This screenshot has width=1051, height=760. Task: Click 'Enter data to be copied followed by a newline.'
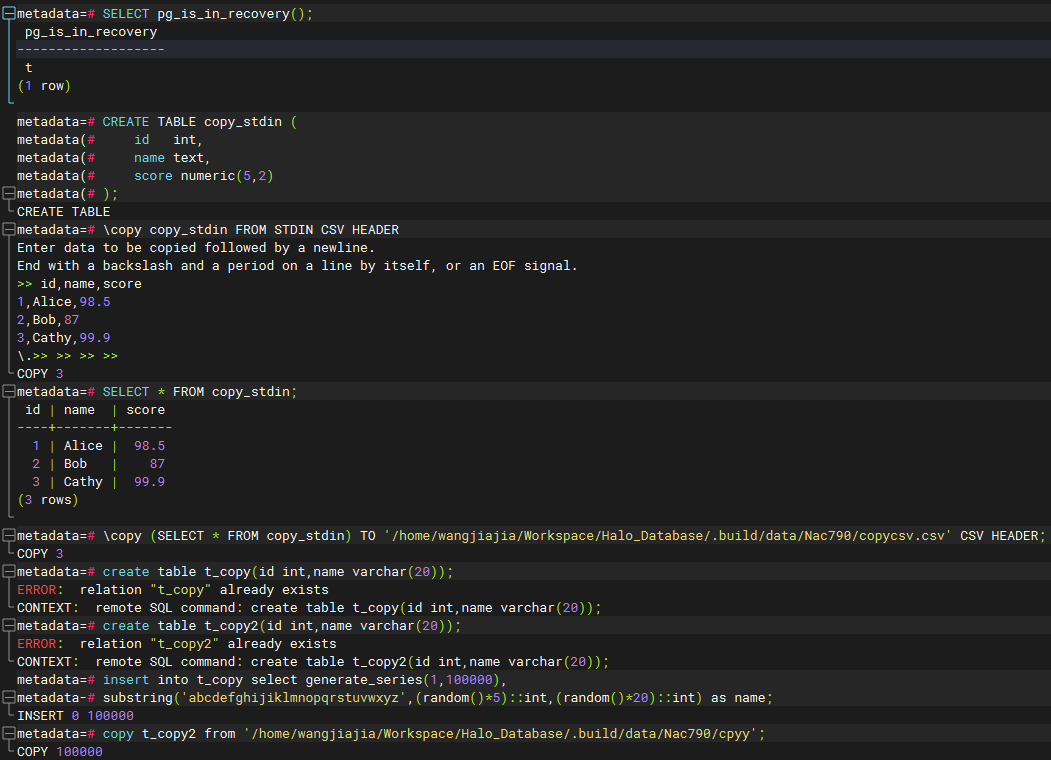(196, 248)
